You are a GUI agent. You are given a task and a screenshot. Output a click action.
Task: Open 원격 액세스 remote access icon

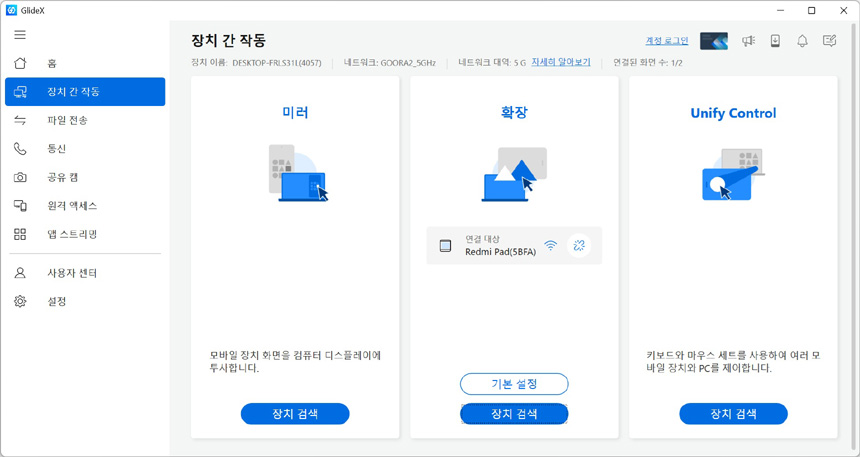pyautogui.click(x=20, y=205)
